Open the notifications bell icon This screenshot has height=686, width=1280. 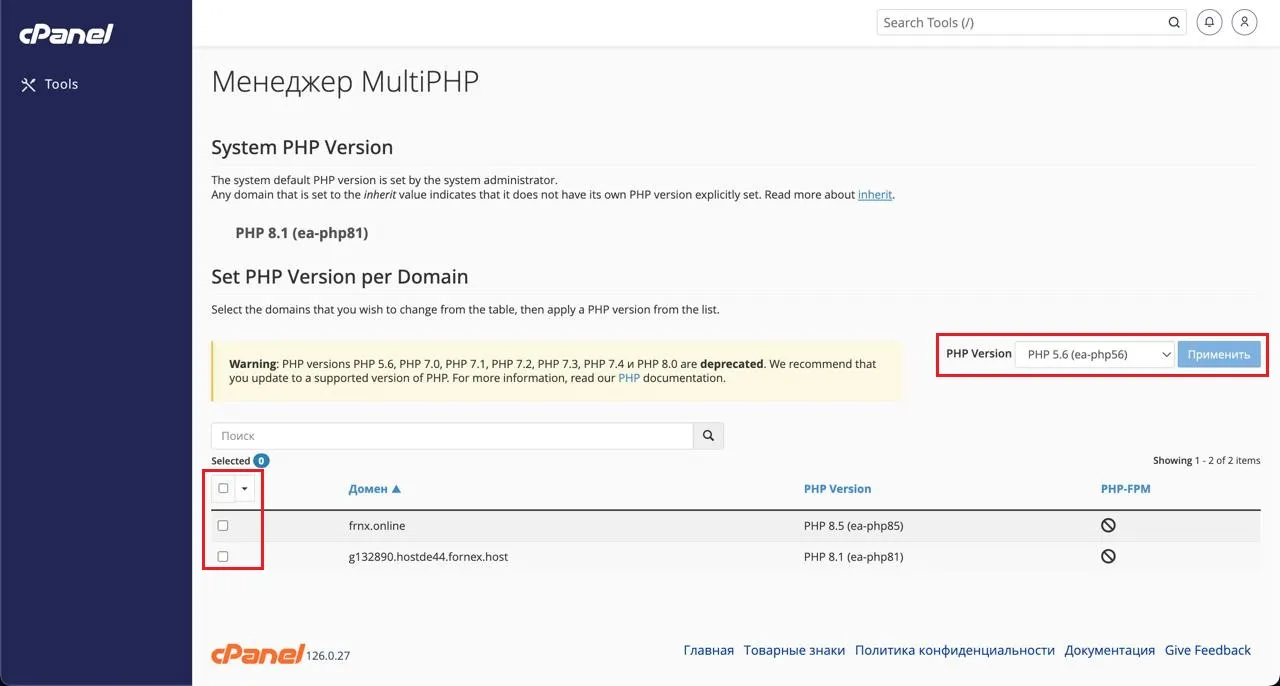(1209, 22)
